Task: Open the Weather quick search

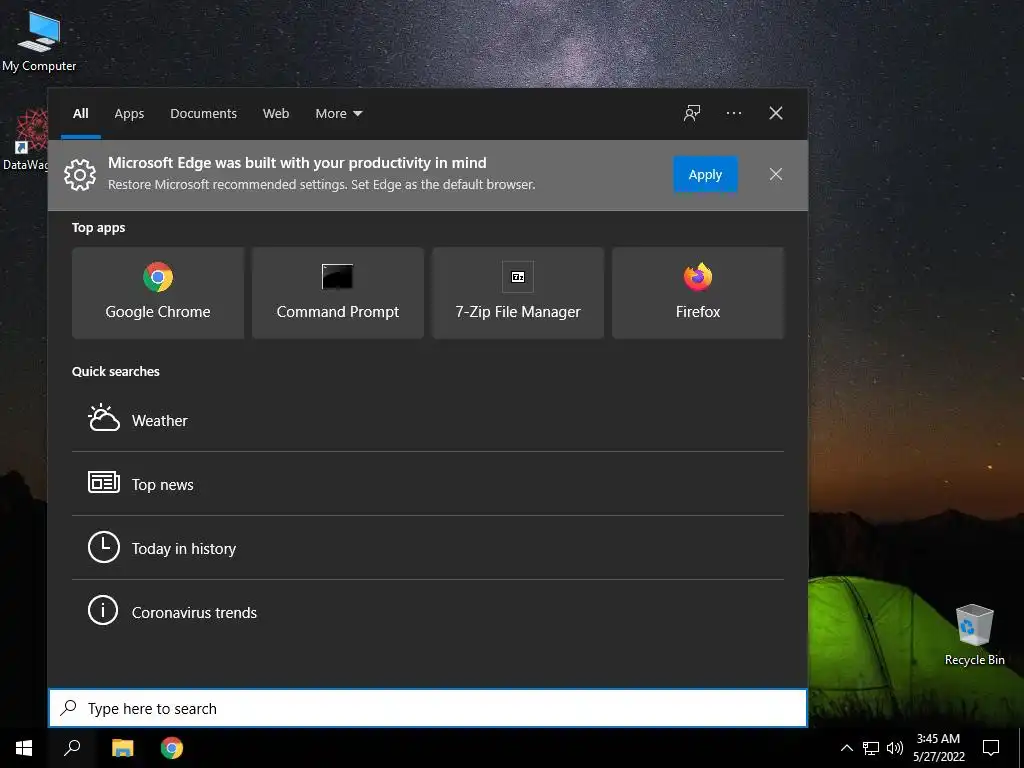Action: click(428, 420)
